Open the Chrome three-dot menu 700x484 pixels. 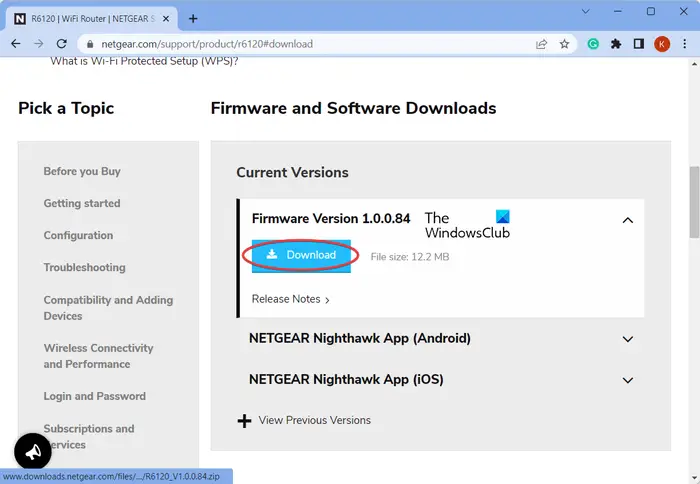[684, 44]
